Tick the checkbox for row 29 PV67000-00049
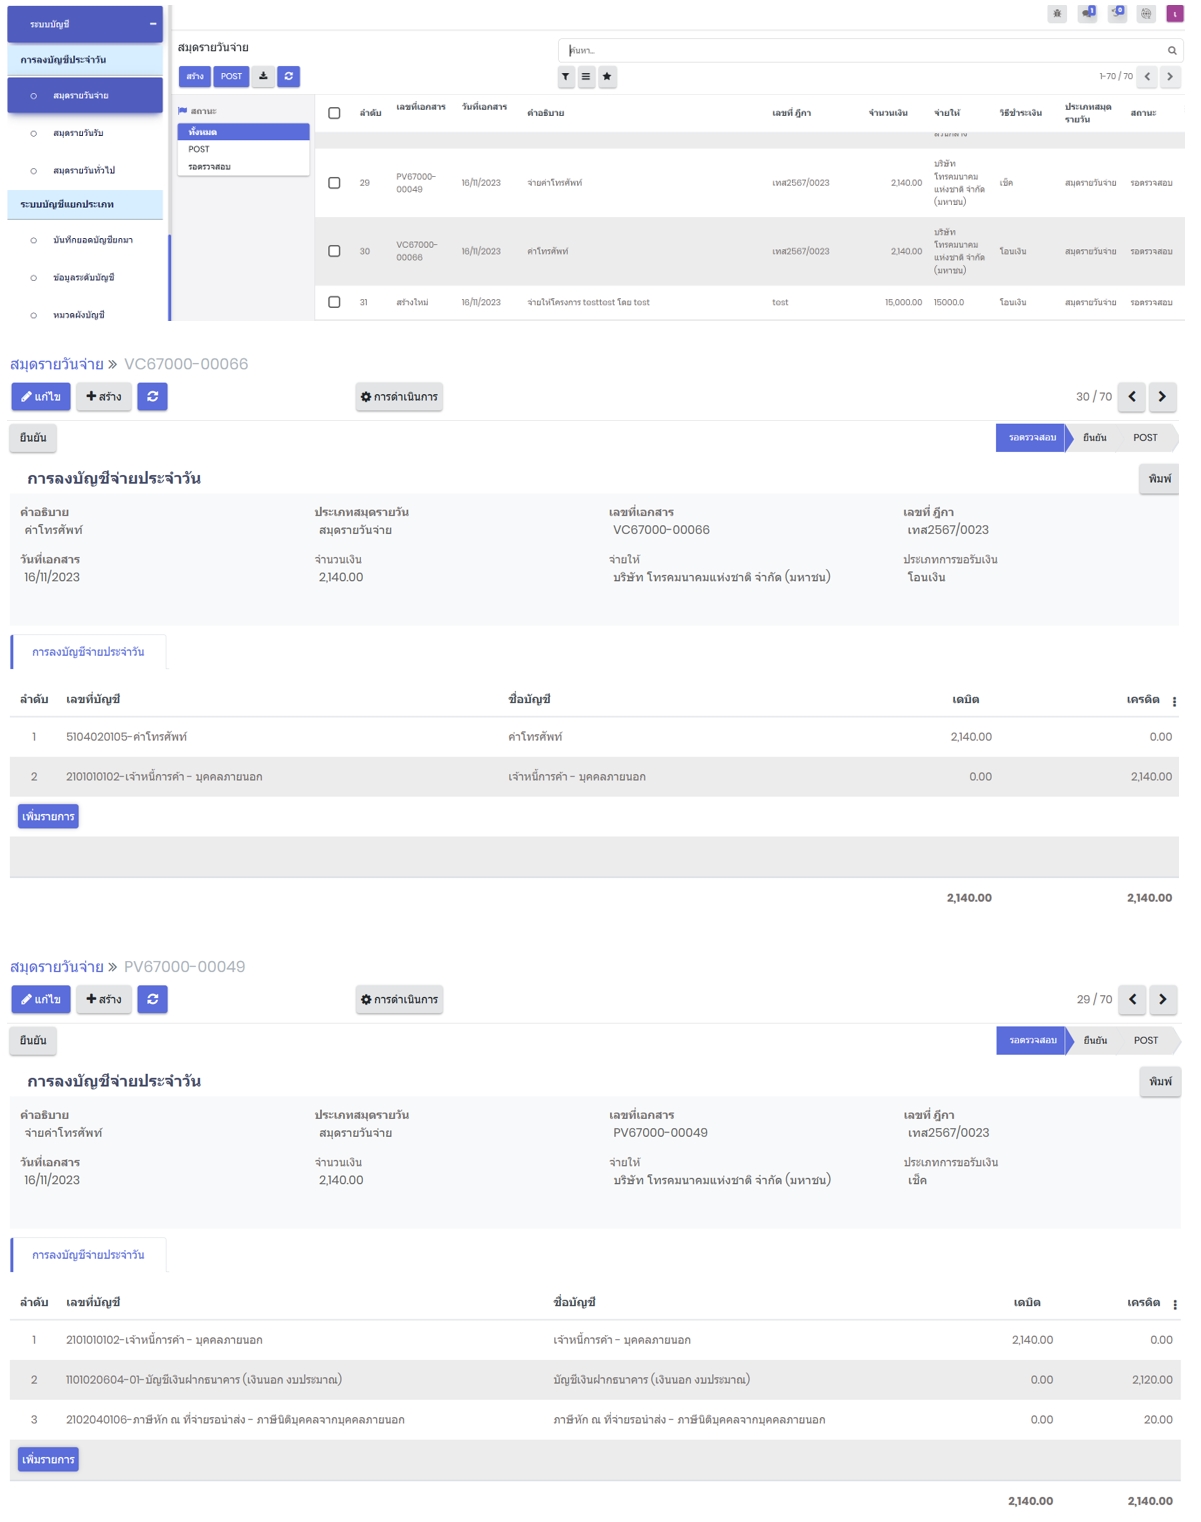The image size is (1201, 1522). point(334,183)
